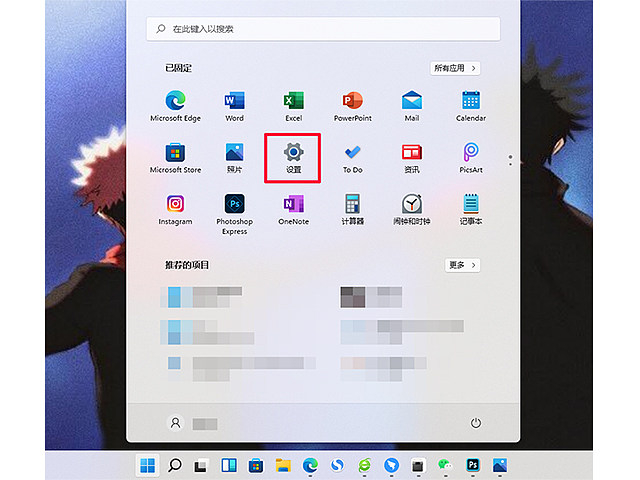Open the Calendar app
The image size is (640, 480).
click(x=471, y=106)
